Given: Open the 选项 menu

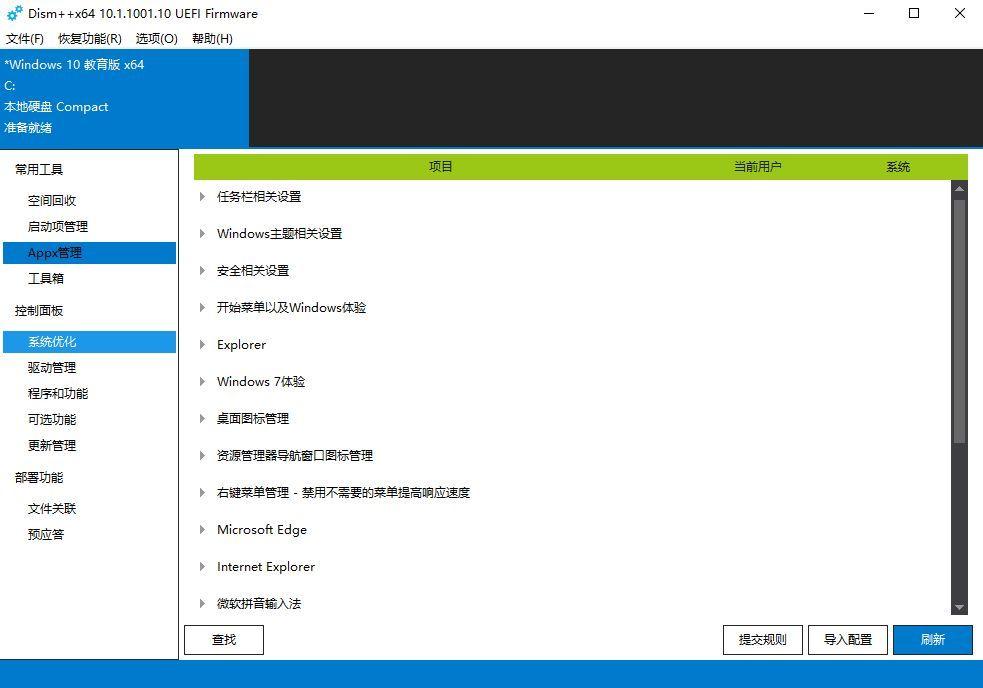Looking at the screenshot, I should pos(156,38).
